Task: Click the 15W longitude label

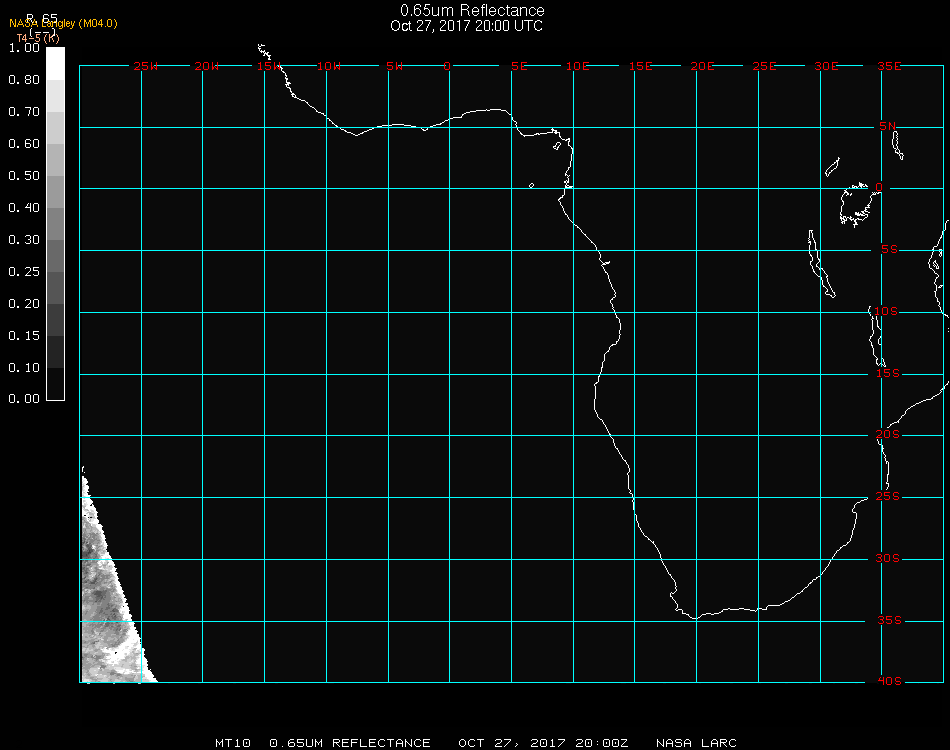Action: click(x=268, y=66)
